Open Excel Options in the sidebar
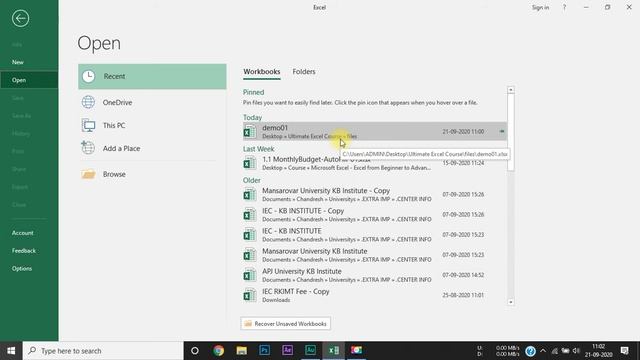This screenshot has height=360, width=640. (x=22, y=269)
